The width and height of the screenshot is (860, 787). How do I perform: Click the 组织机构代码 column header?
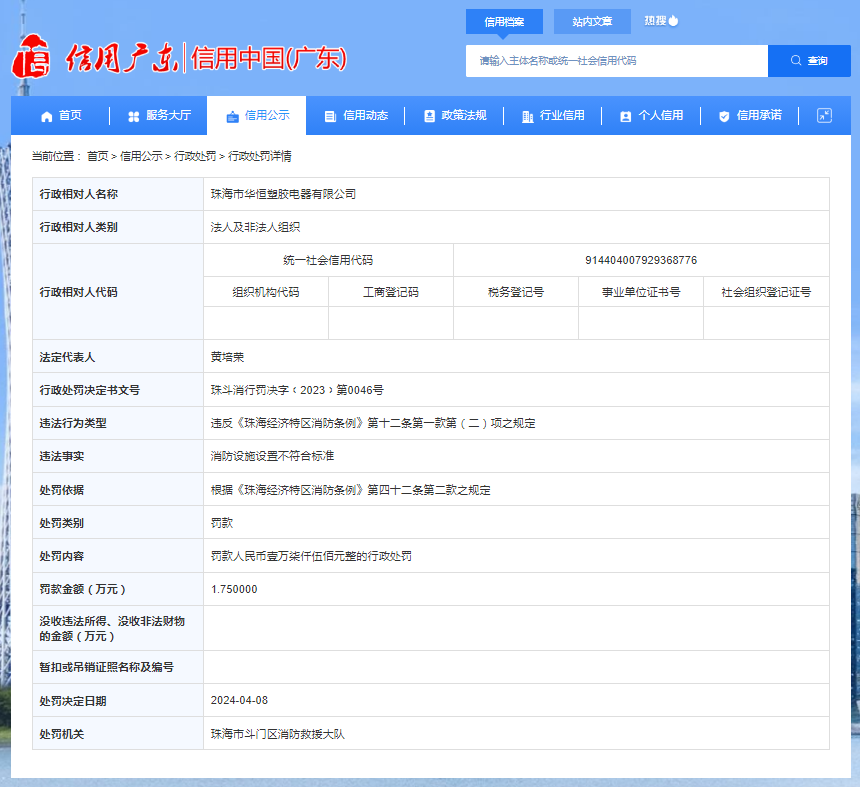click(266, 292)
